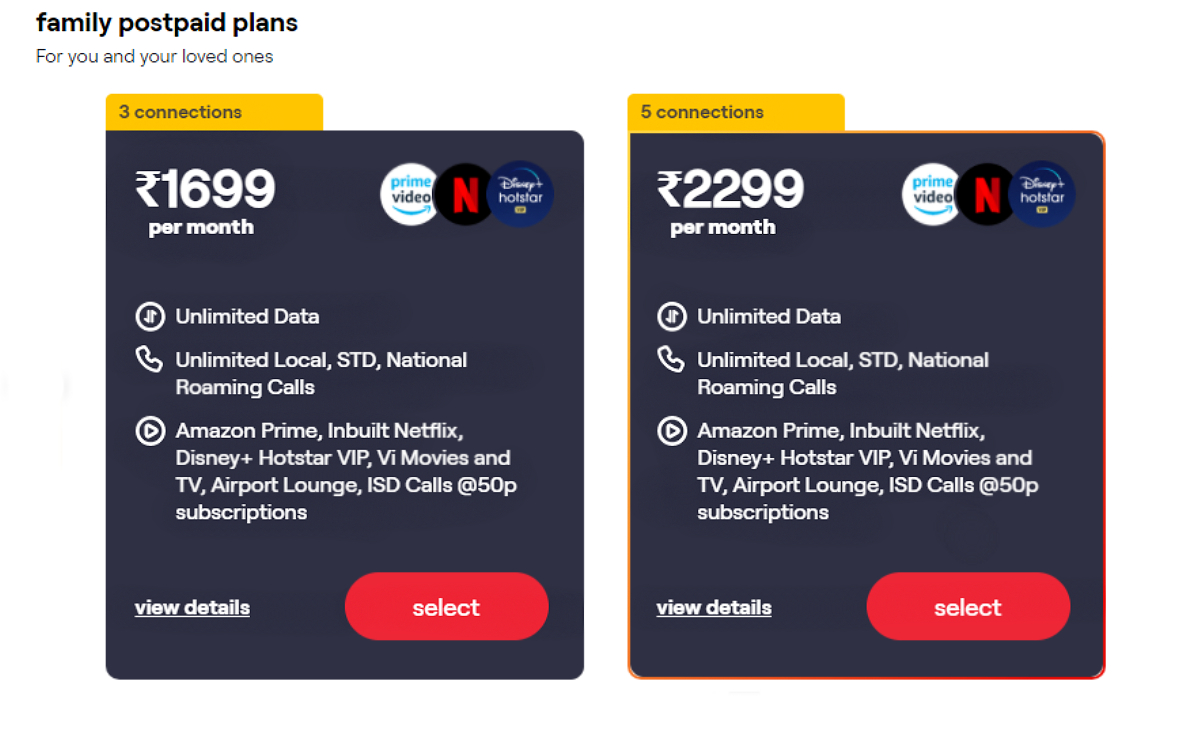Screen dimensions: 1200x738
Task: Click the Prime Video icon on ₹2299 plan
Action: [931, 192]
